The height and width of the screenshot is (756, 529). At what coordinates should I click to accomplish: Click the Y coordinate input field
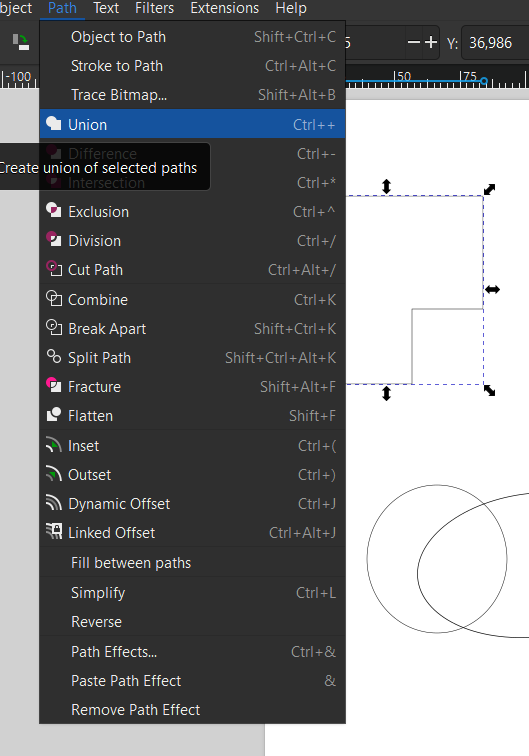pos(496,43)
